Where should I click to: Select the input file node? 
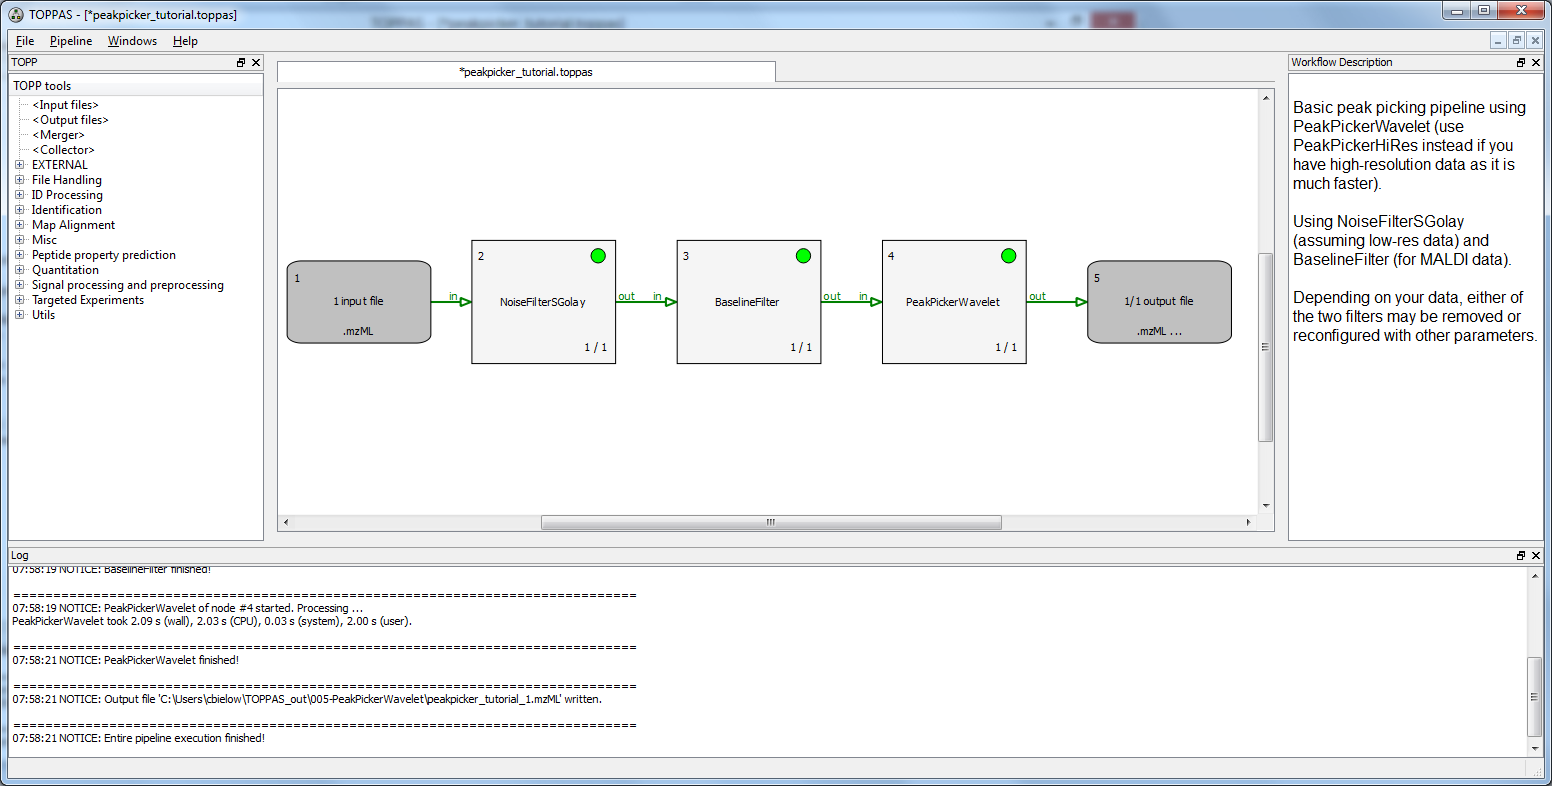pos(358,302)
